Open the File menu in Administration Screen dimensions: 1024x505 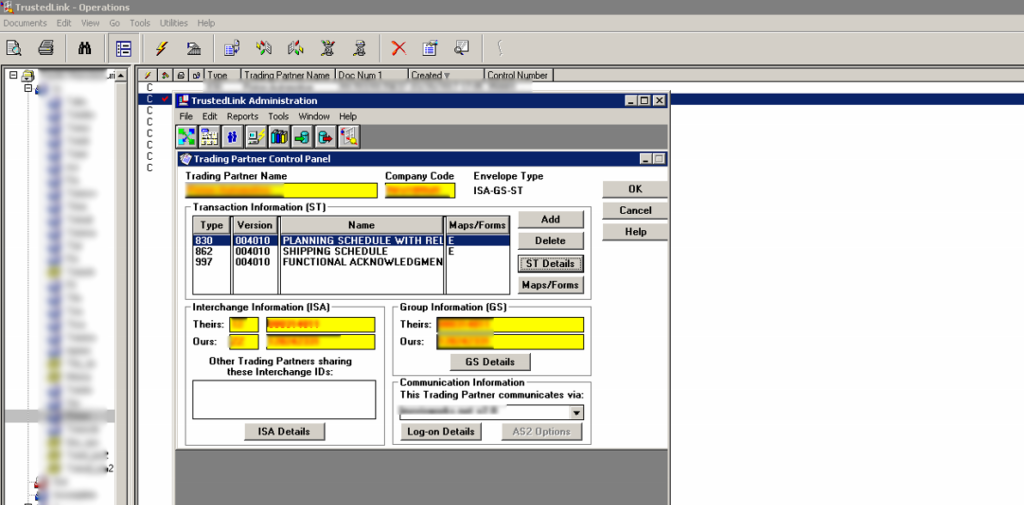186,116
